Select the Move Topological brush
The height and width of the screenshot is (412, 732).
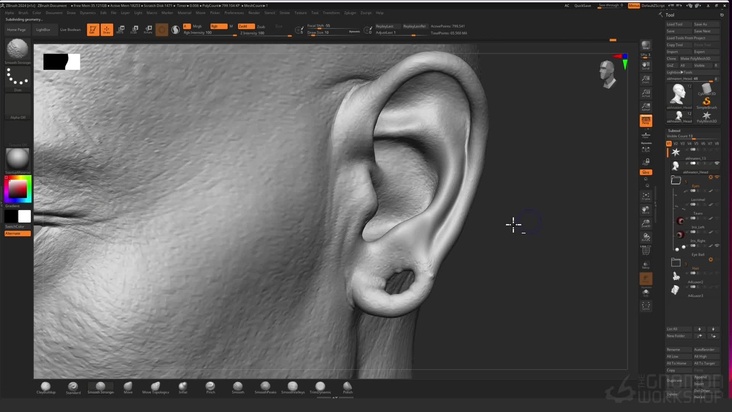point(155,387)
